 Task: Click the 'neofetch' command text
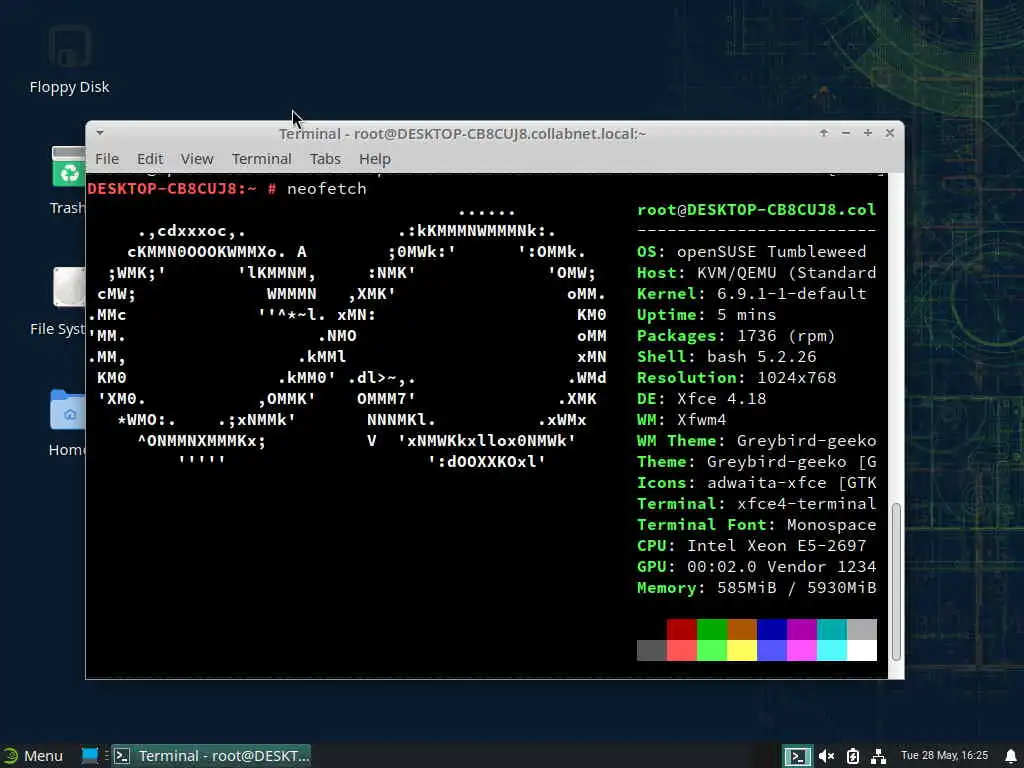click(327, 189)
